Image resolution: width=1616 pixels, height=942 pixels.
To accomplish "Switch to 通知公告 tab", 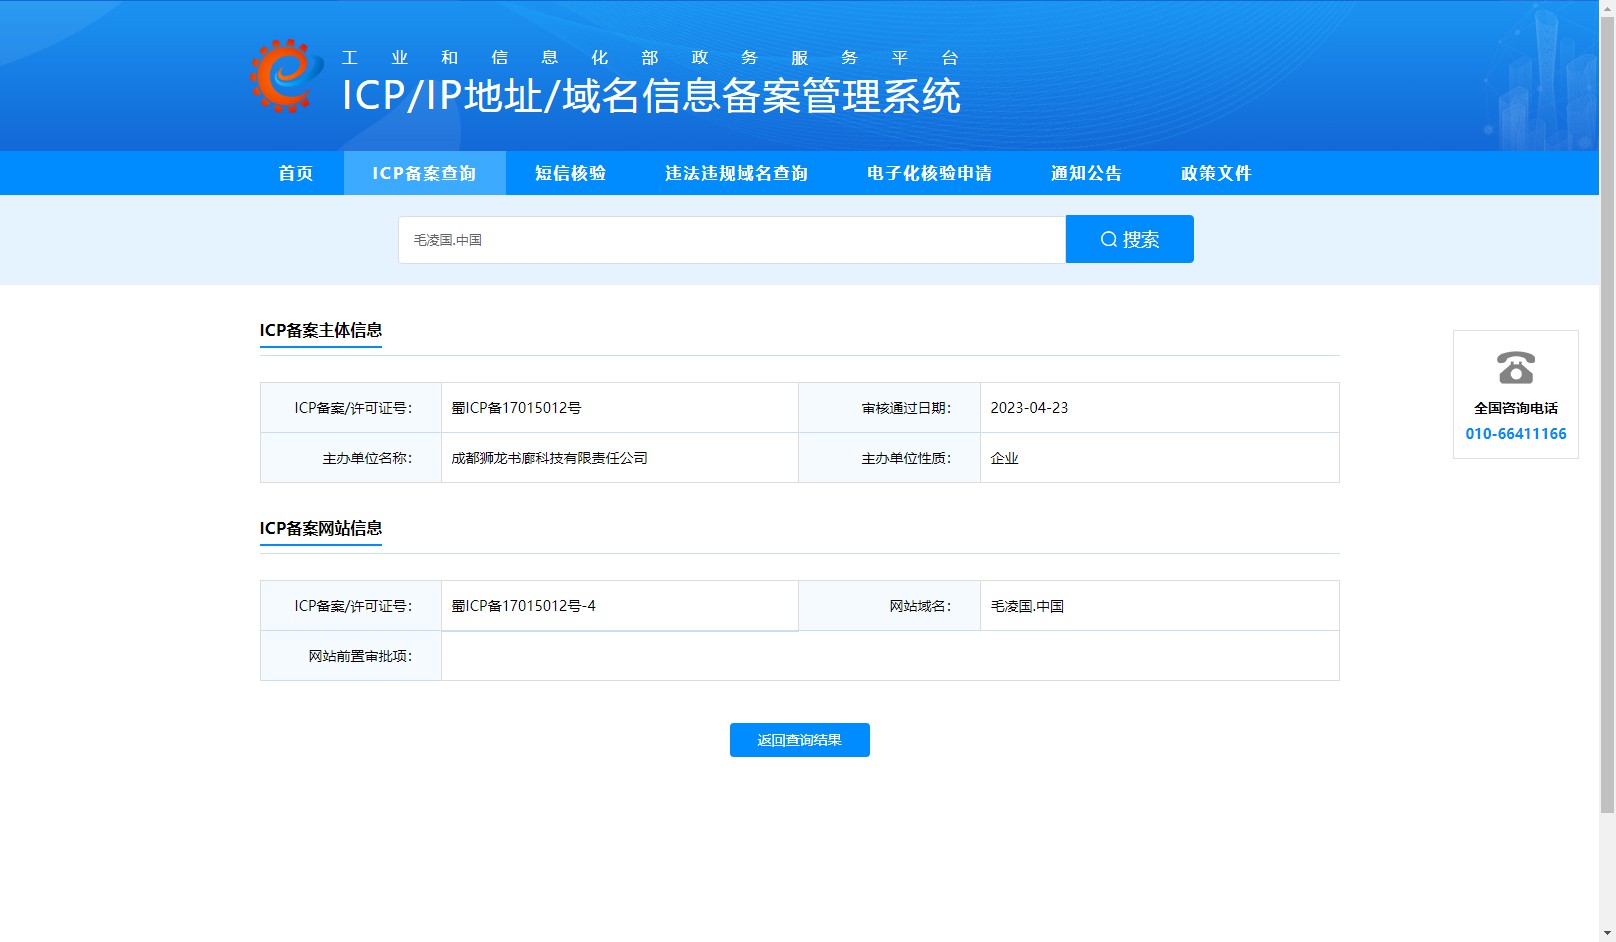I will pos(1087,173).
